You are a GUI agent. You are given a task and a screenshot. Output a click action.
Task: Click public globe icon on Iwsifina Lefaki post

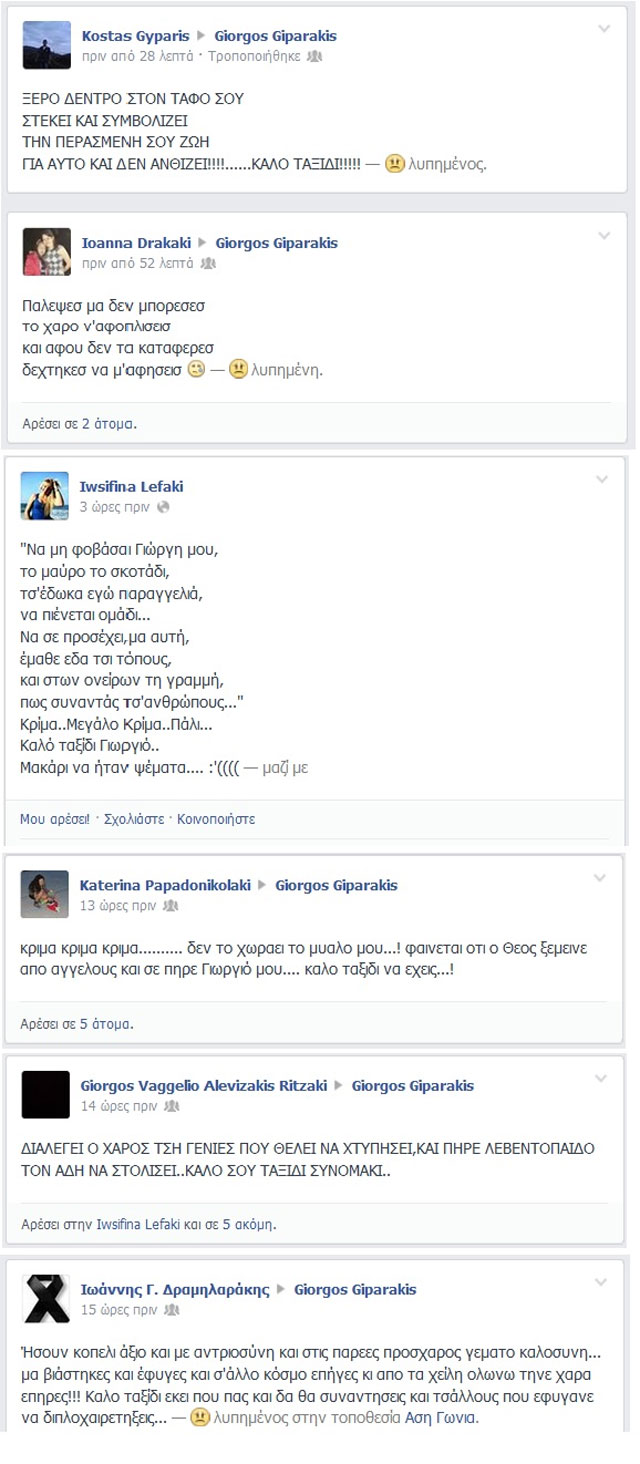[164, 507]
